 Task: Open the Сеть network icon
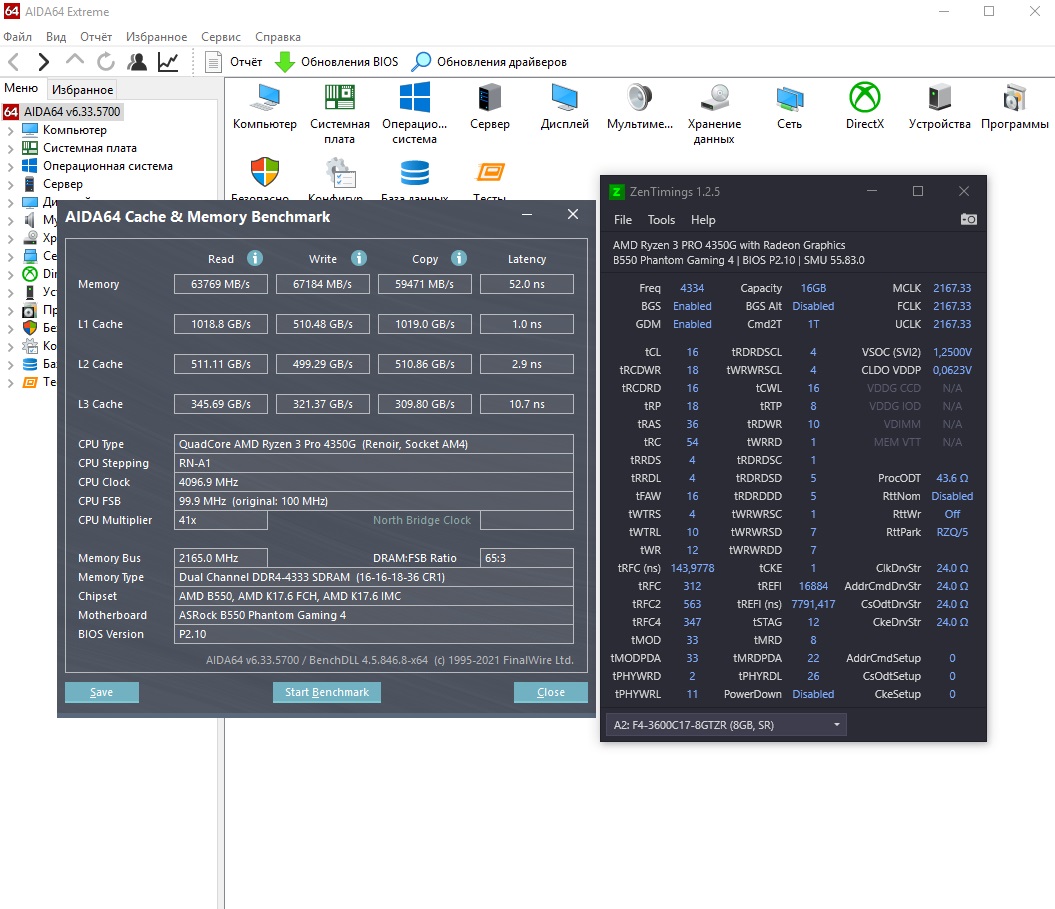(789, 106)
